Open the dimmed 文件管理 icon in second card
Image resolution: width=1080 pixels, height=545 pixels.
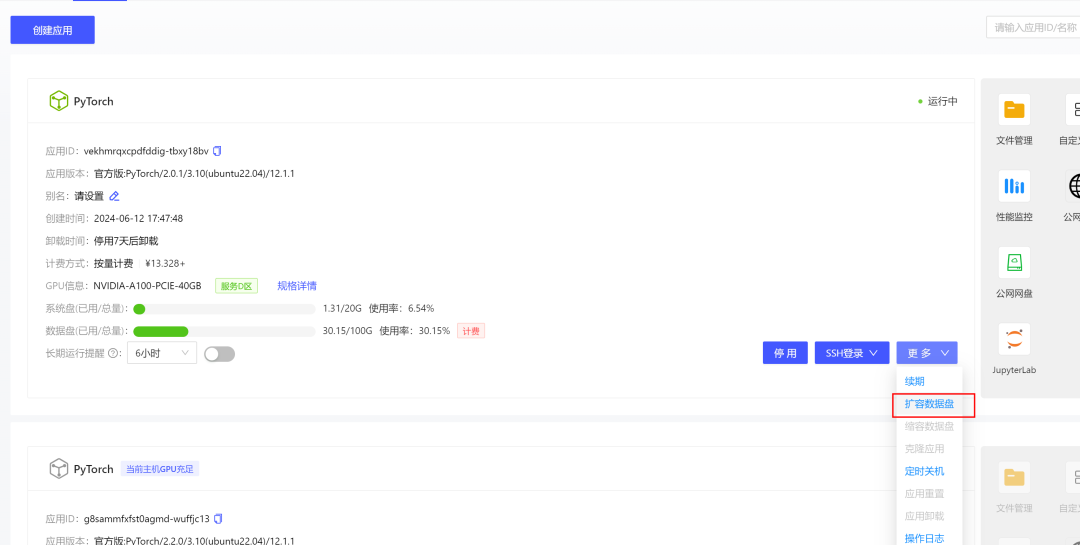(x=1014, y=477)
